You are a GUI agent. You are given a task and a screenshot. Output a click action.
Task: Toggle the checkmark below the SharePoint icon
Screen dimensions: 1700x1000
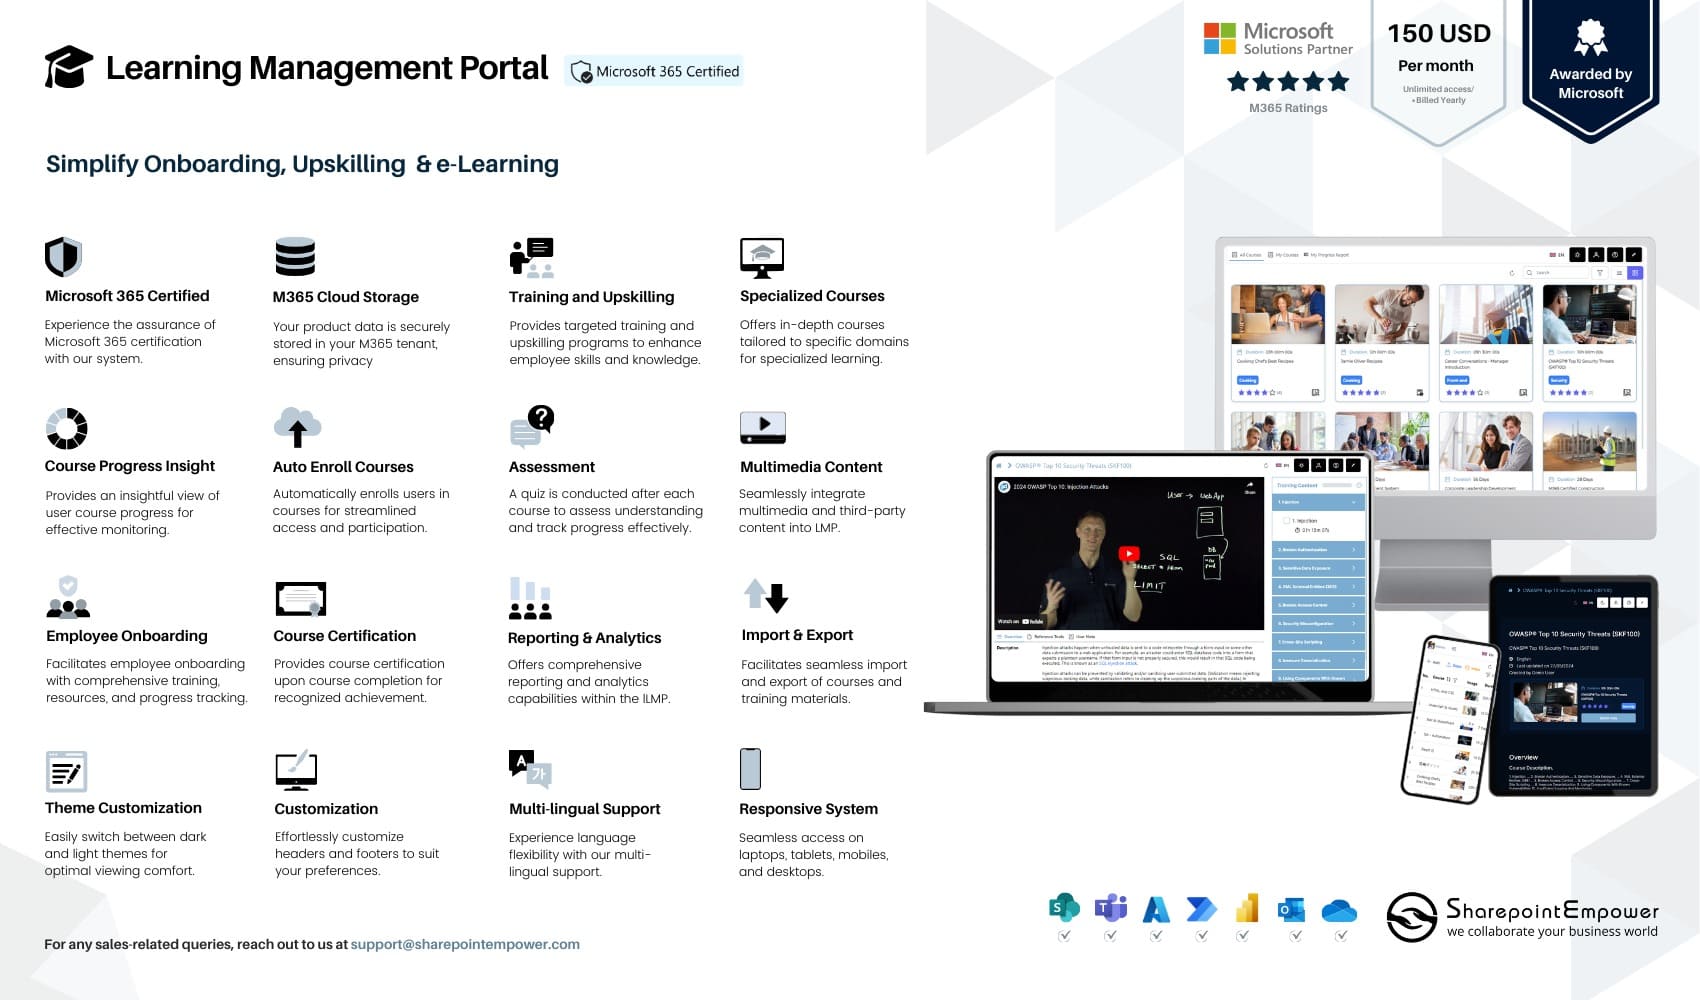[x=1064, y=936]
